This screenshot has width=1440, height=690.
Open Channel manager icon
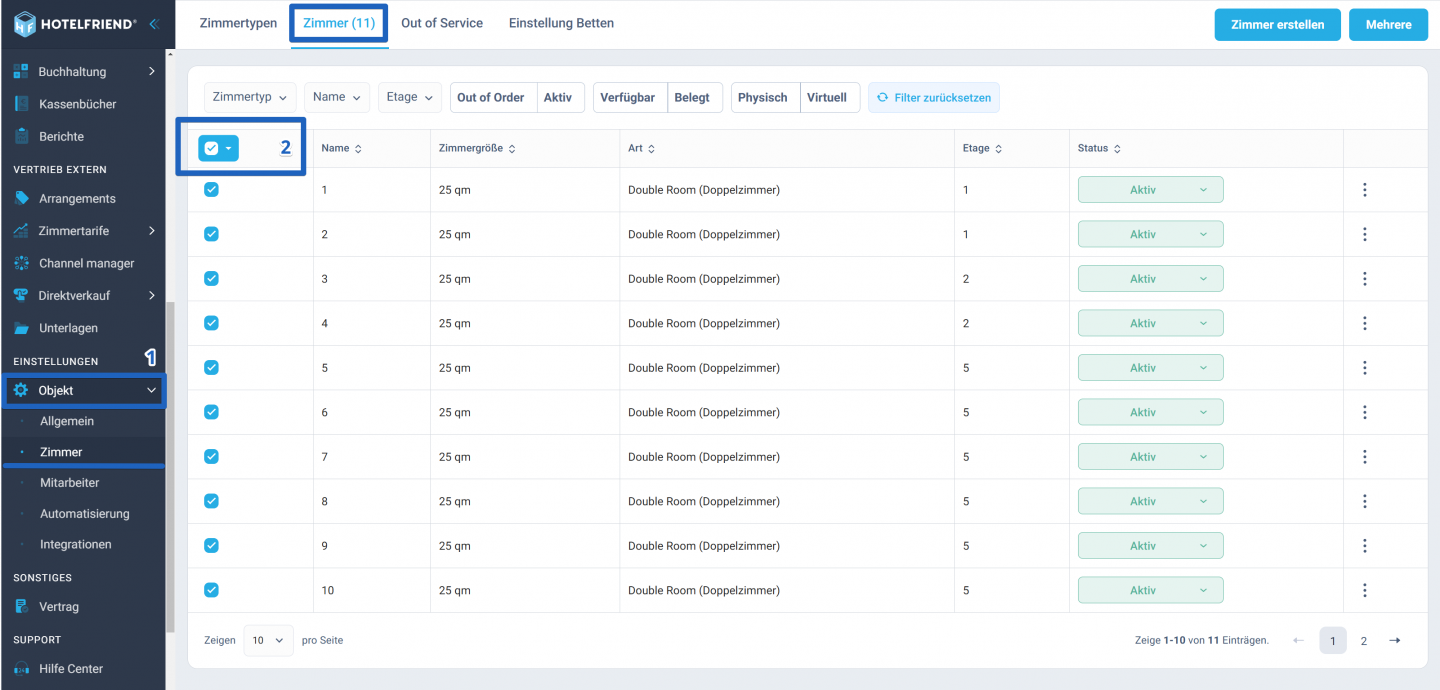pyautogui.click(x=21, y=263)
